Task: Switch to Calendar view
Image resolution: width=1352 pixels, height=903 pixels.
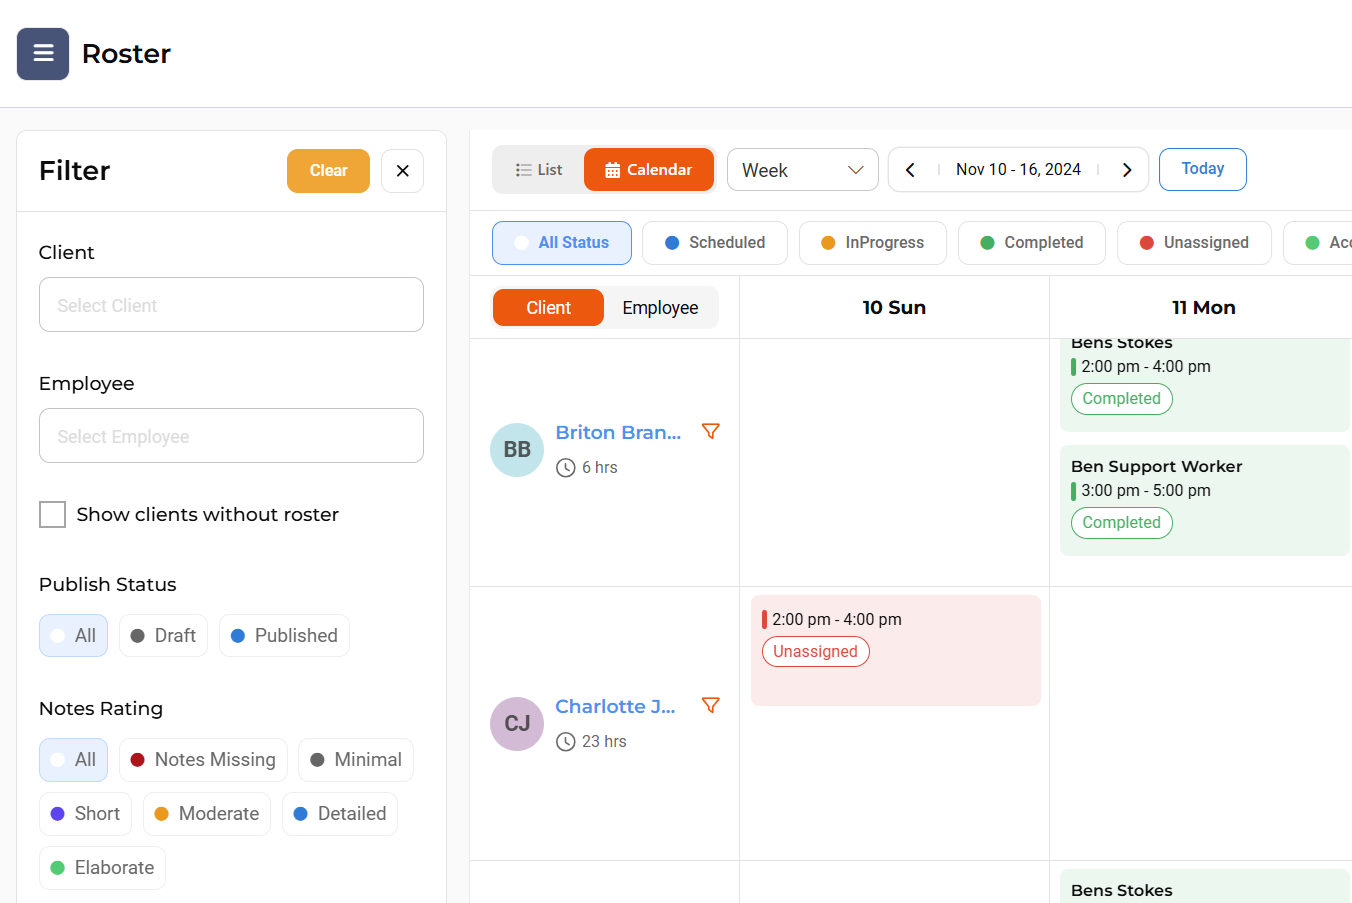Action: (649, 170)
